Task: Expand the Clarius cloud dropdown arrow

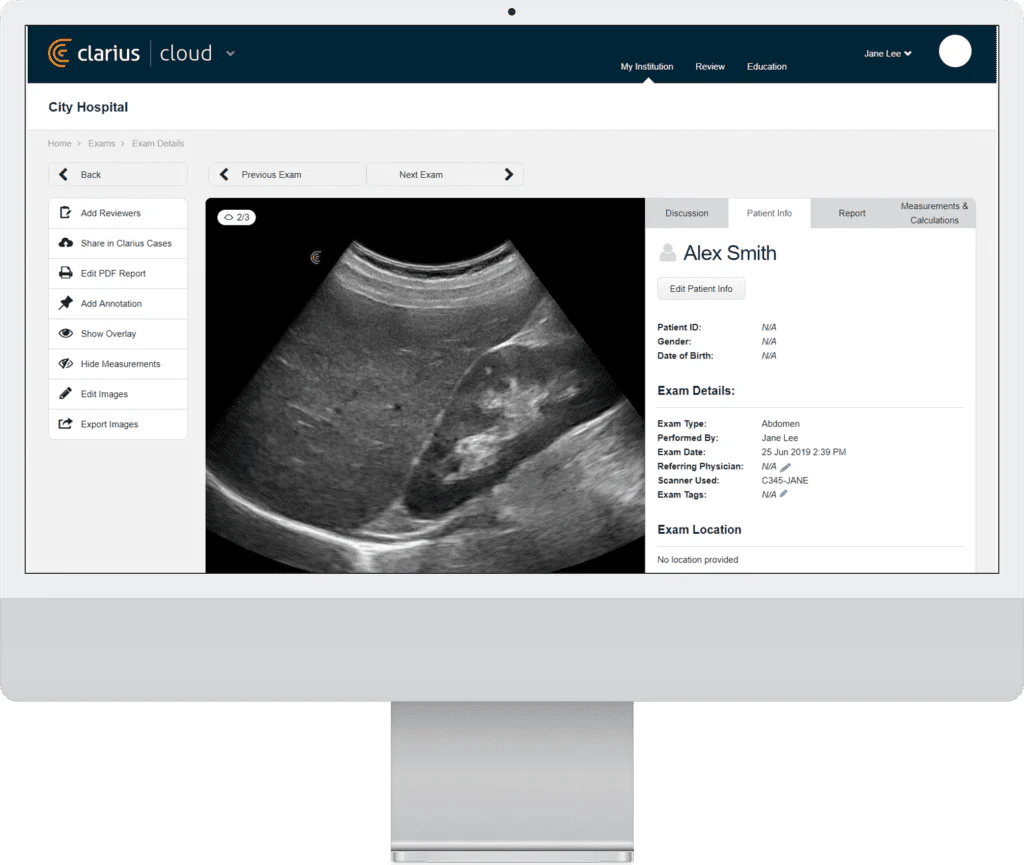Action: (231, 53)
